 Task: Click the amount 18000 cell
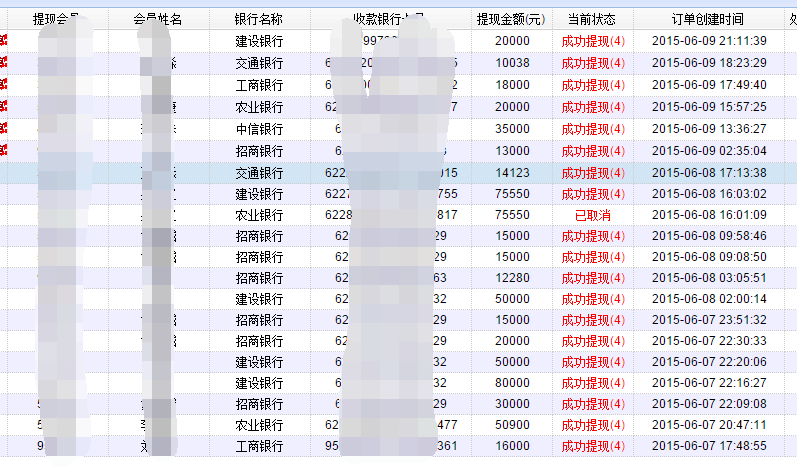512,85
